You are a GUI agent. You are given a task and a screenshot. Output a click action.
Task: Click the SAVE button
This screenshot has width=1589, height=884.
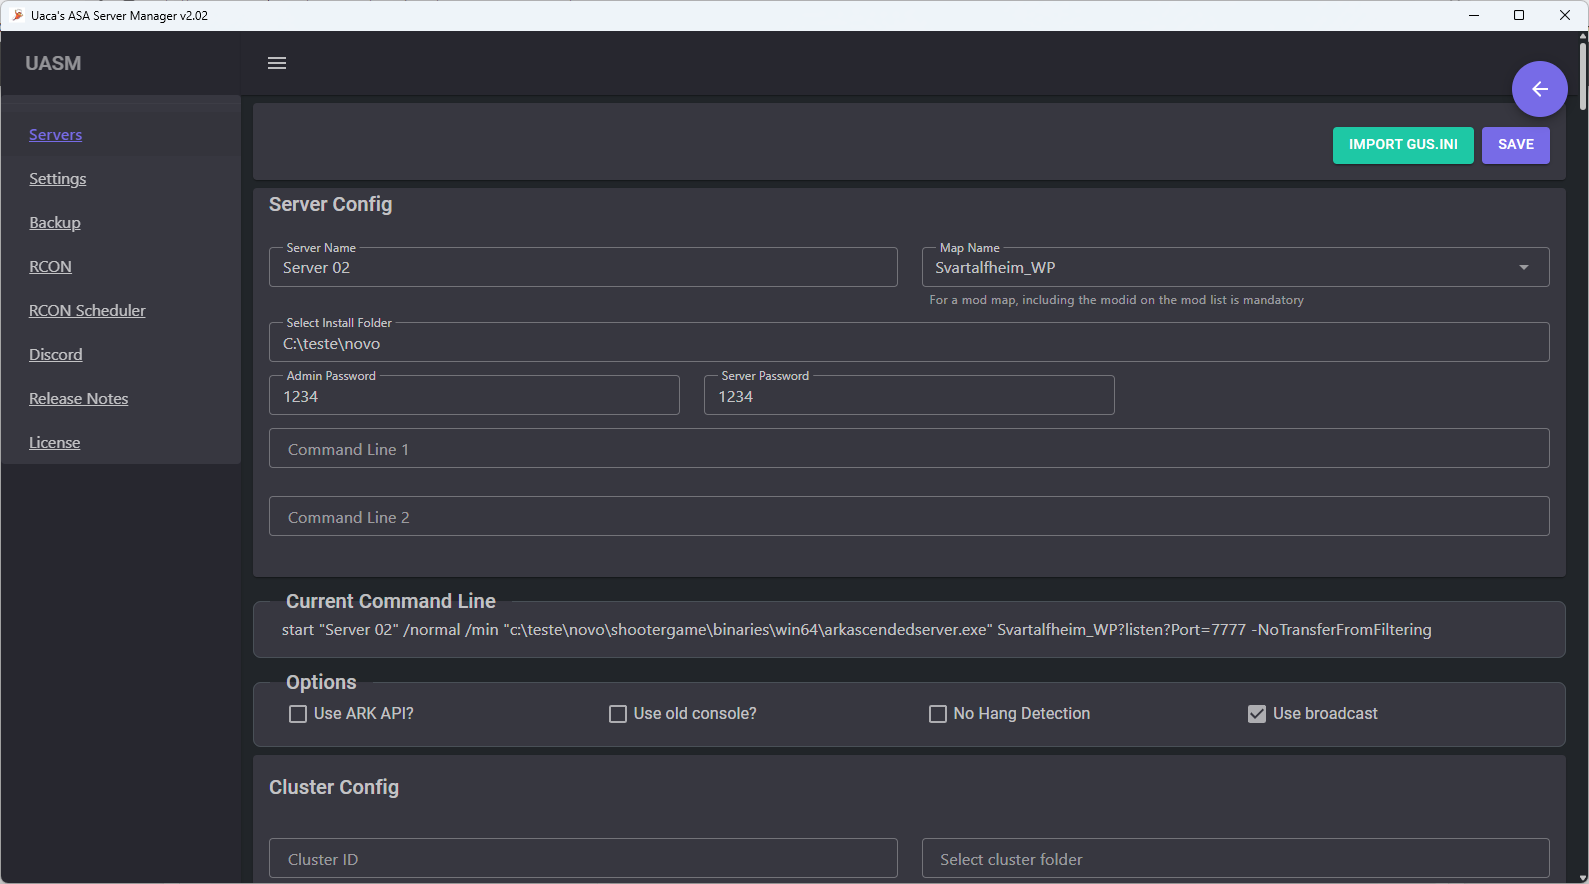[1515, 145]
